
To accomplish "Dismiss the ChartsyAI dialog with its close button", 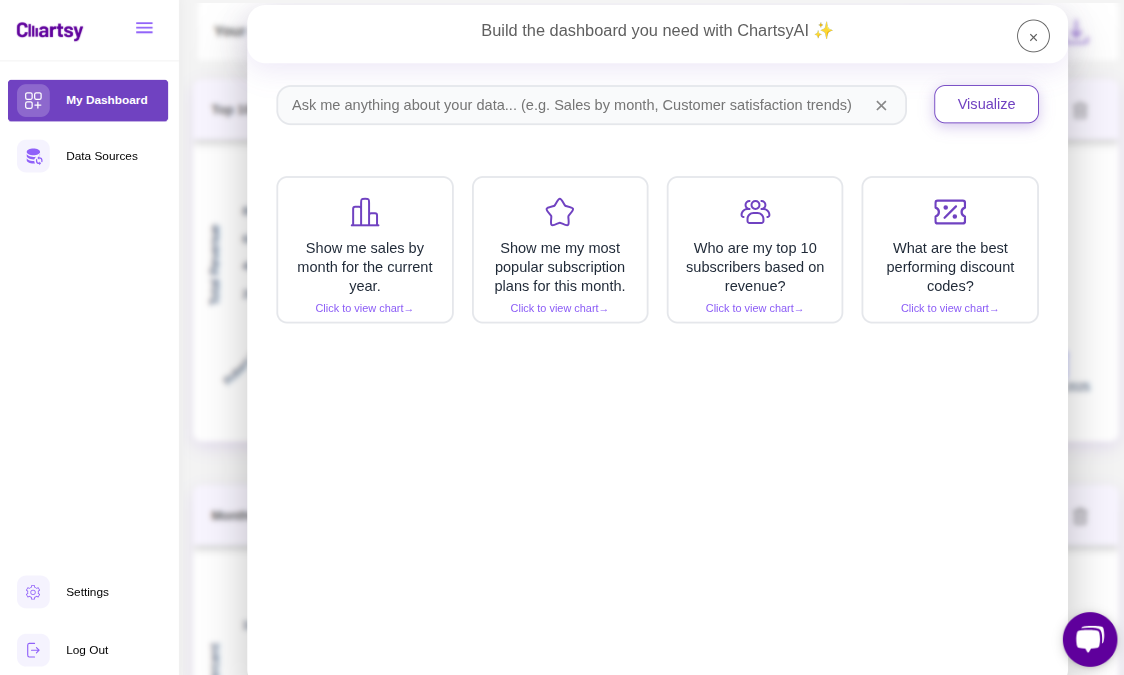I will coord(1033,36).
